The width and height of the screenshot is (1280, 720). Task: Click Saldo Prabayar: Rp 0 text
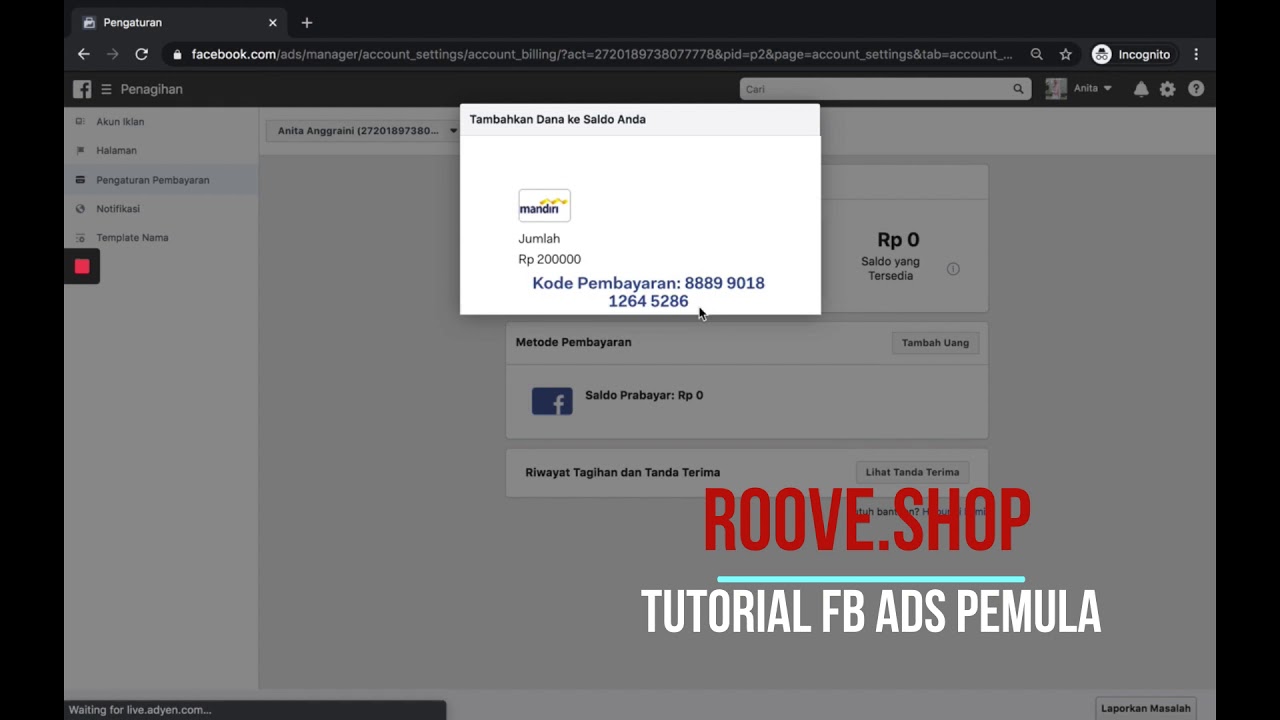click(644, 395)
